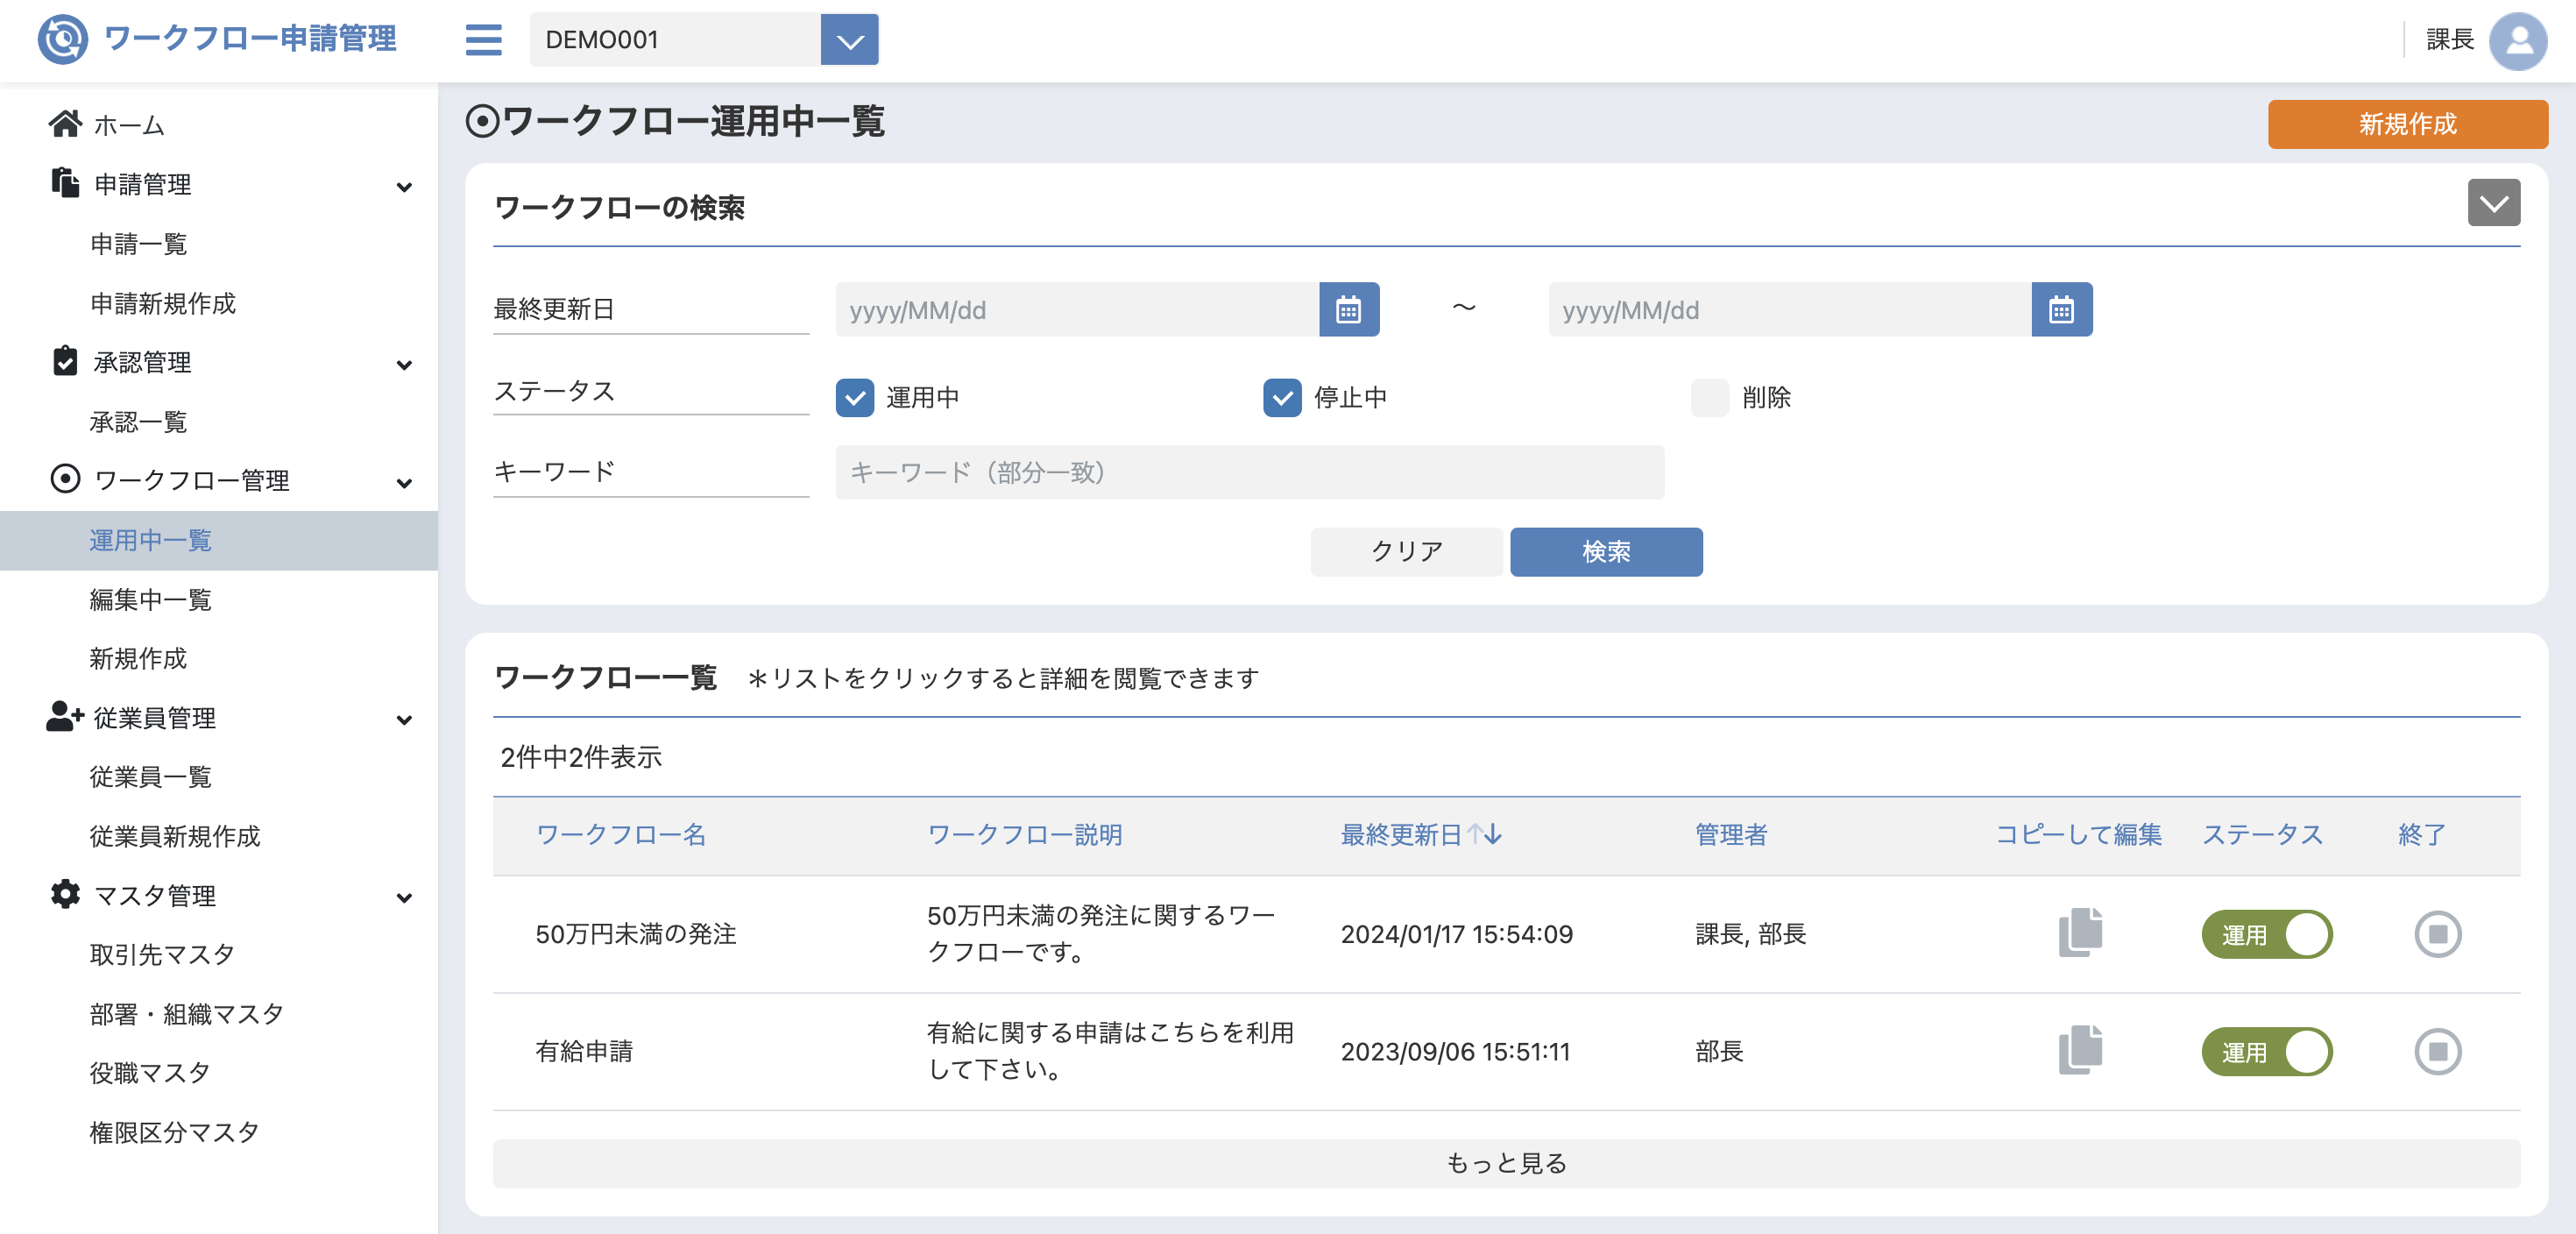2576x1234 pixels.
Task: Open 申請新規作成 in sidebar
Action: coord(163,302)
